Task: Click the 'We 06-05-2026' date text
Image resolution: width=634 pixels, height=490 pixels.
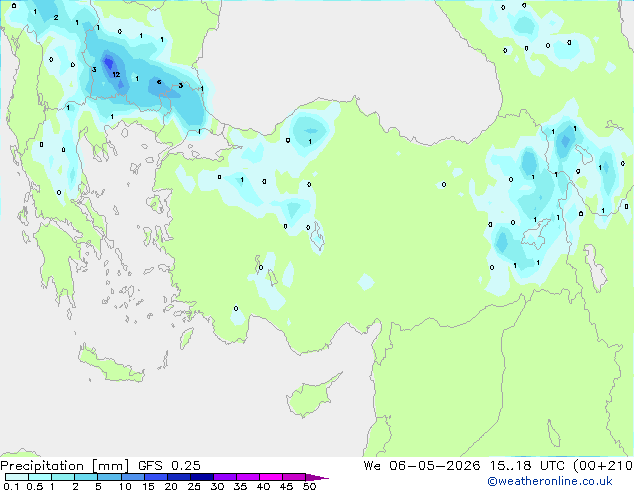Action: click(422, 466)
